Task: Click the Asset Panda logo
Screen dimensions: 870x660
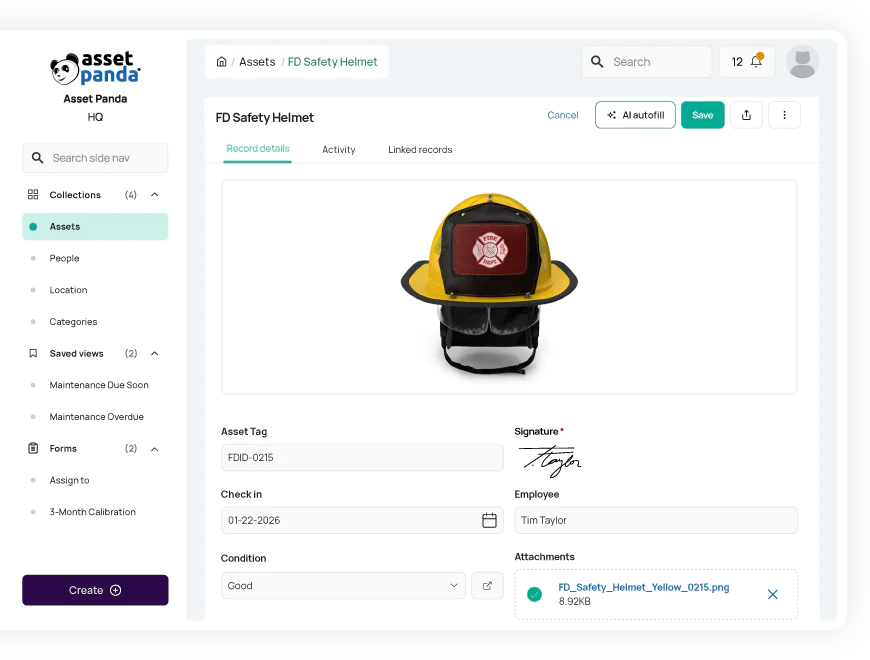Action: tap(95, 69)
